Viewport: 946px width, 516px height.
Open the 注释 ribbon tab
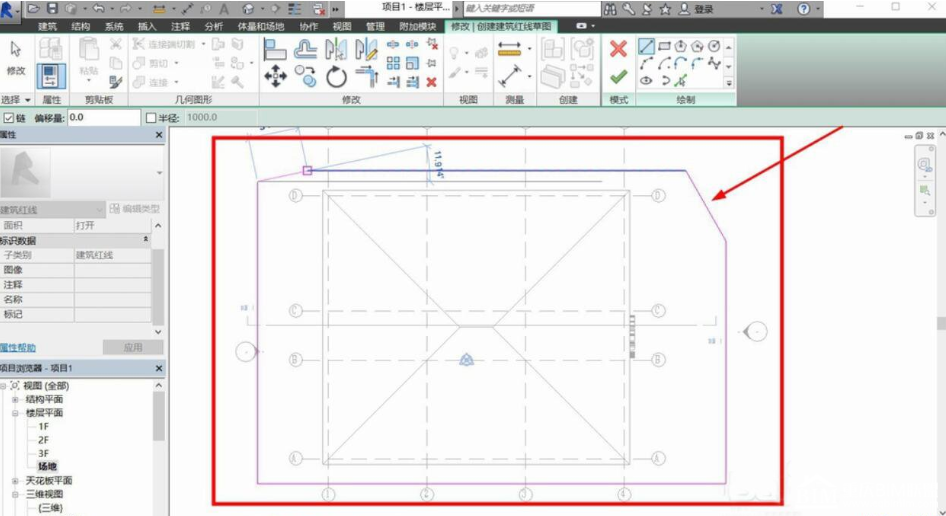180,27
